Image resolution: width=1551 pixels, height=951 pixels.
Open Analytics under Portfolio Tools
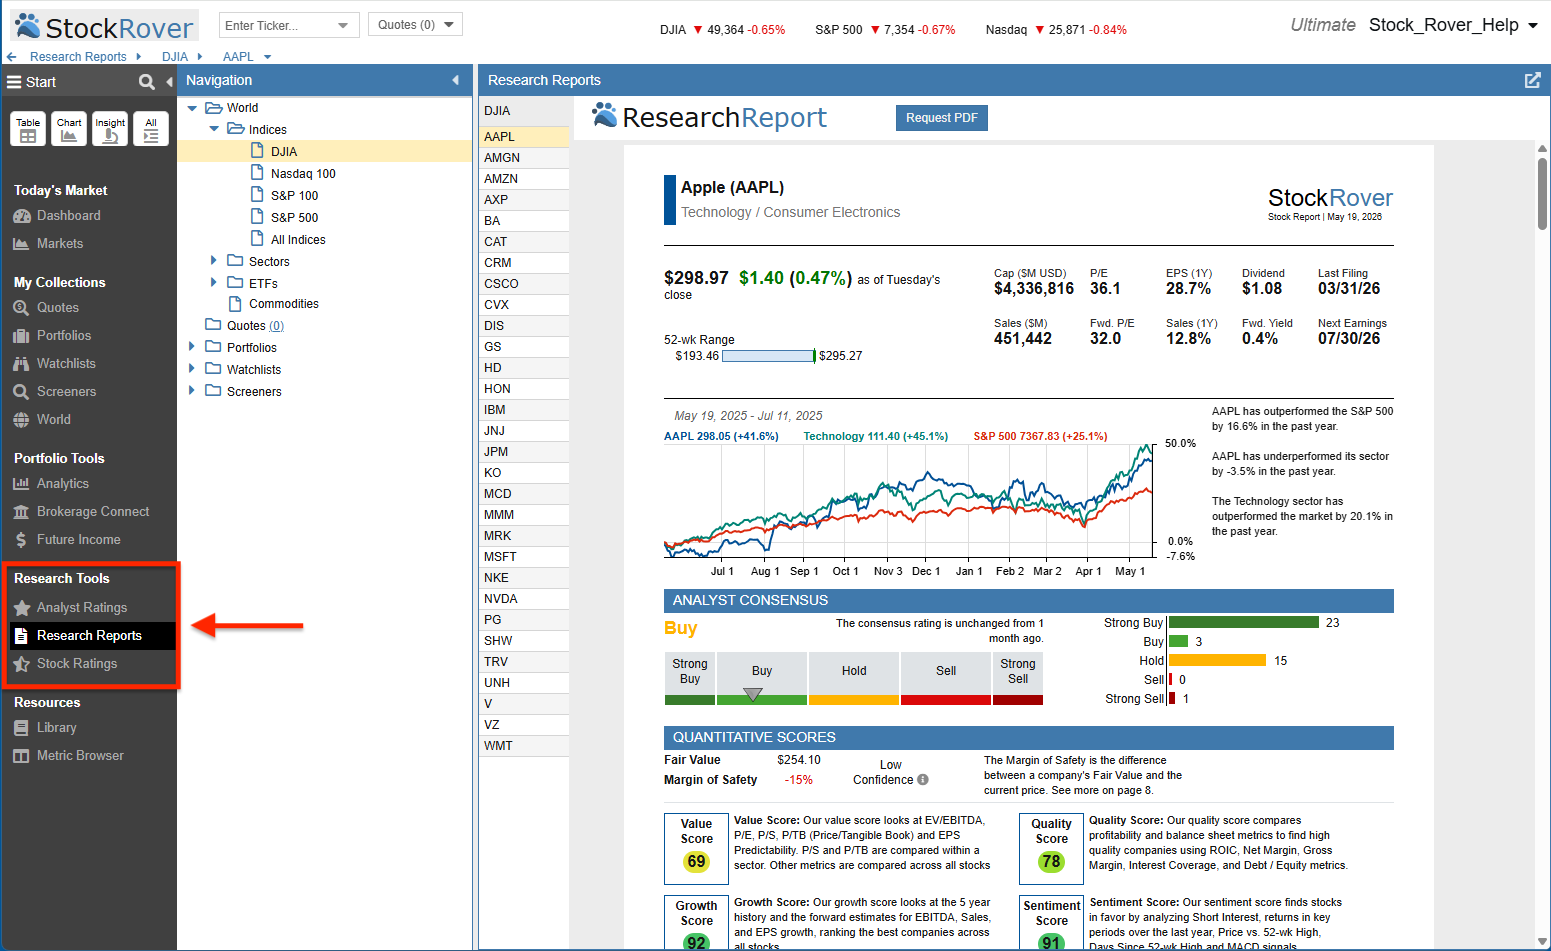pyautogui.click(x=62, y=484)
